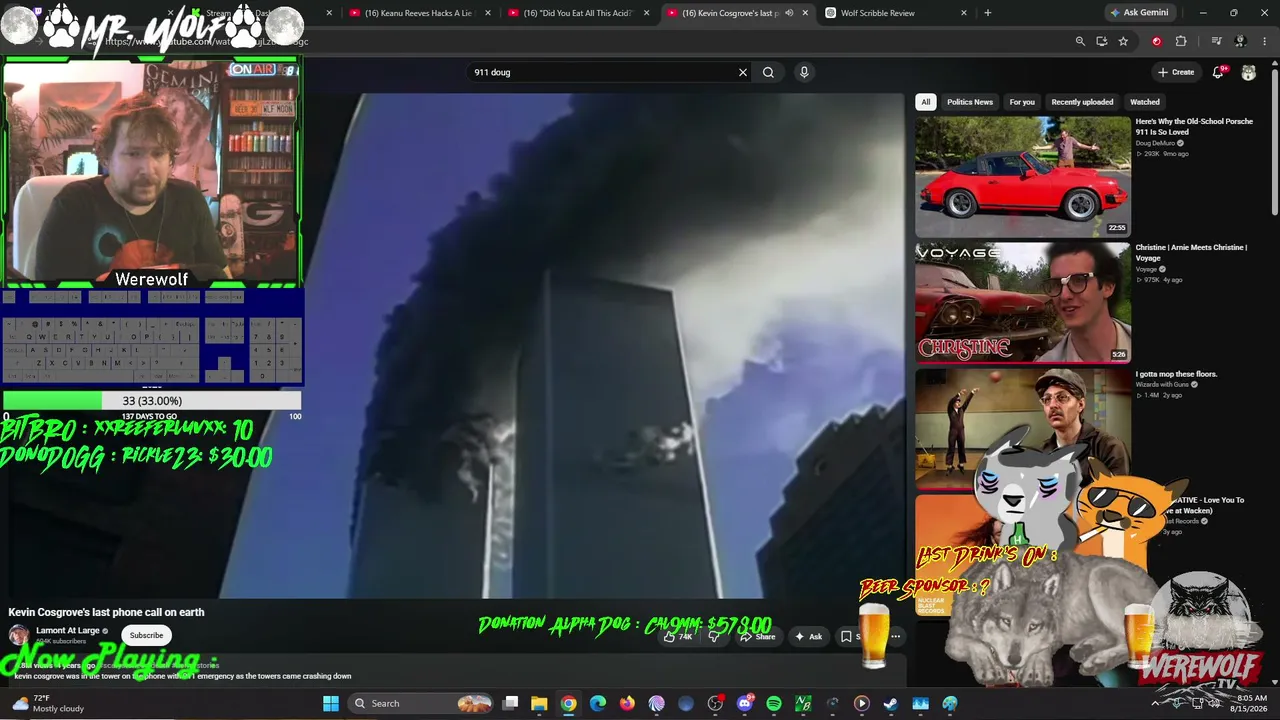Click the Chrome icon on the taskbar
This screenshot has height=720, width=1280.
(568, 703)
